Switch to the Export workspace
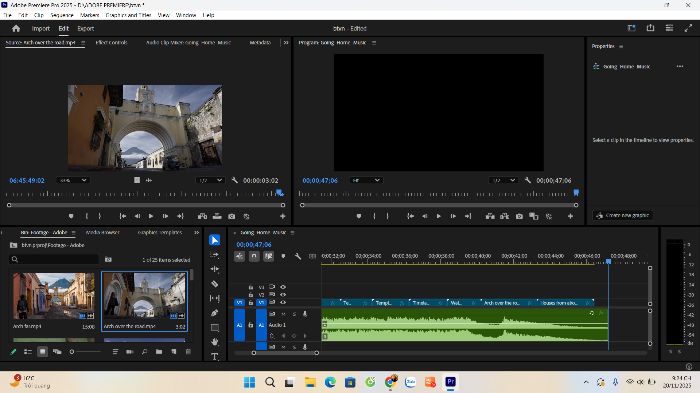 (x=86, y=28)
